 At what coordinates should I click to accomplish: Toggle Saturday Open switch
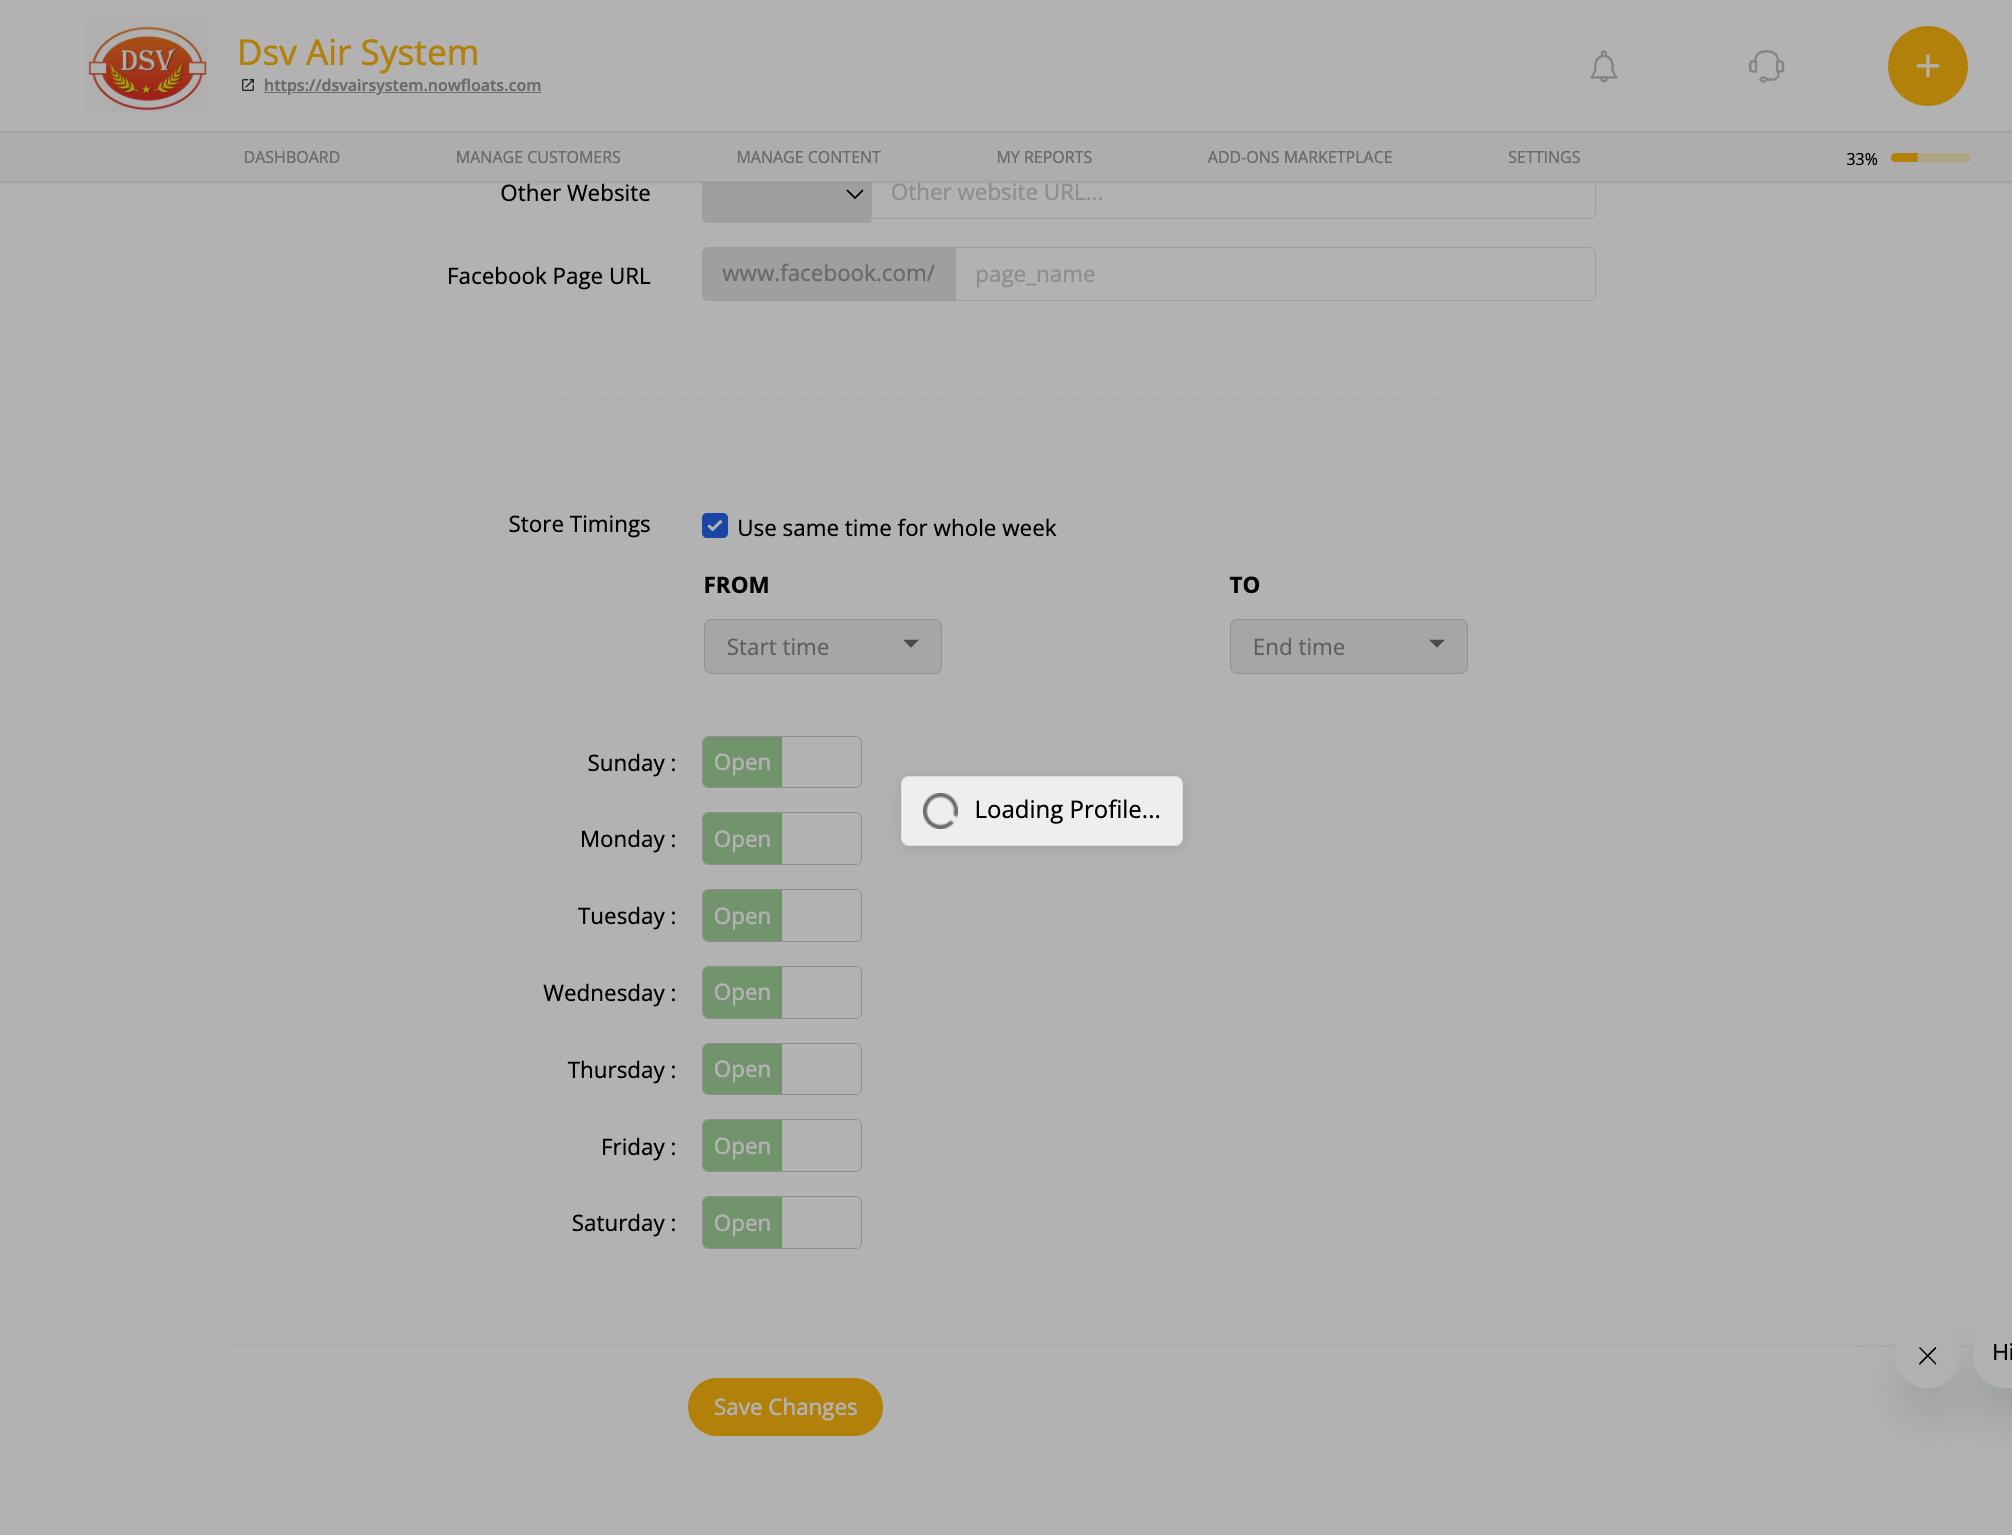[x=781, y=1222]
